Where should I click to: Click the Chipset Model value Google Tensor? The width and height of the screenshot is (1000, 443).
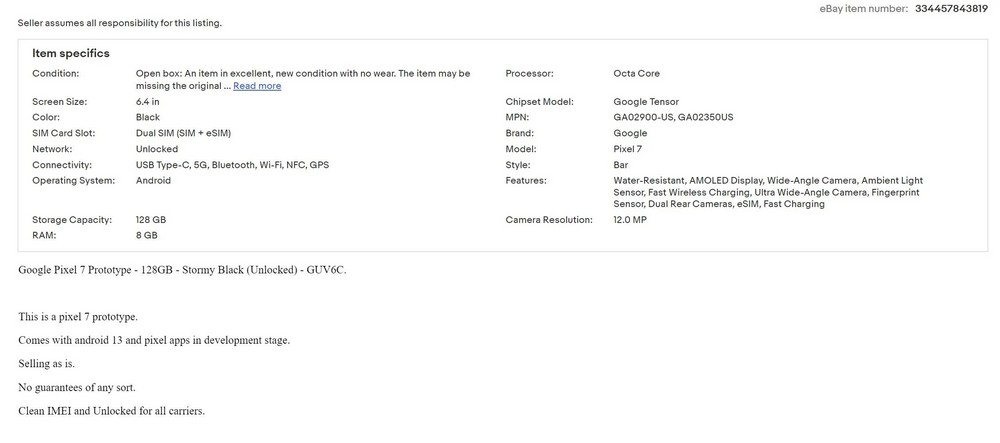[x=646, y=102]
